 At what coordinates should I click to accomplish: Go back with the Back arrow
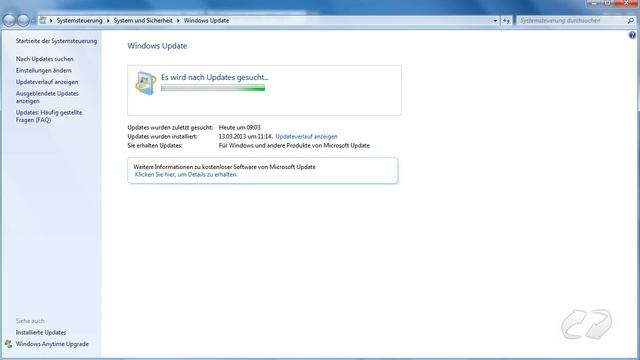[9, 20]
